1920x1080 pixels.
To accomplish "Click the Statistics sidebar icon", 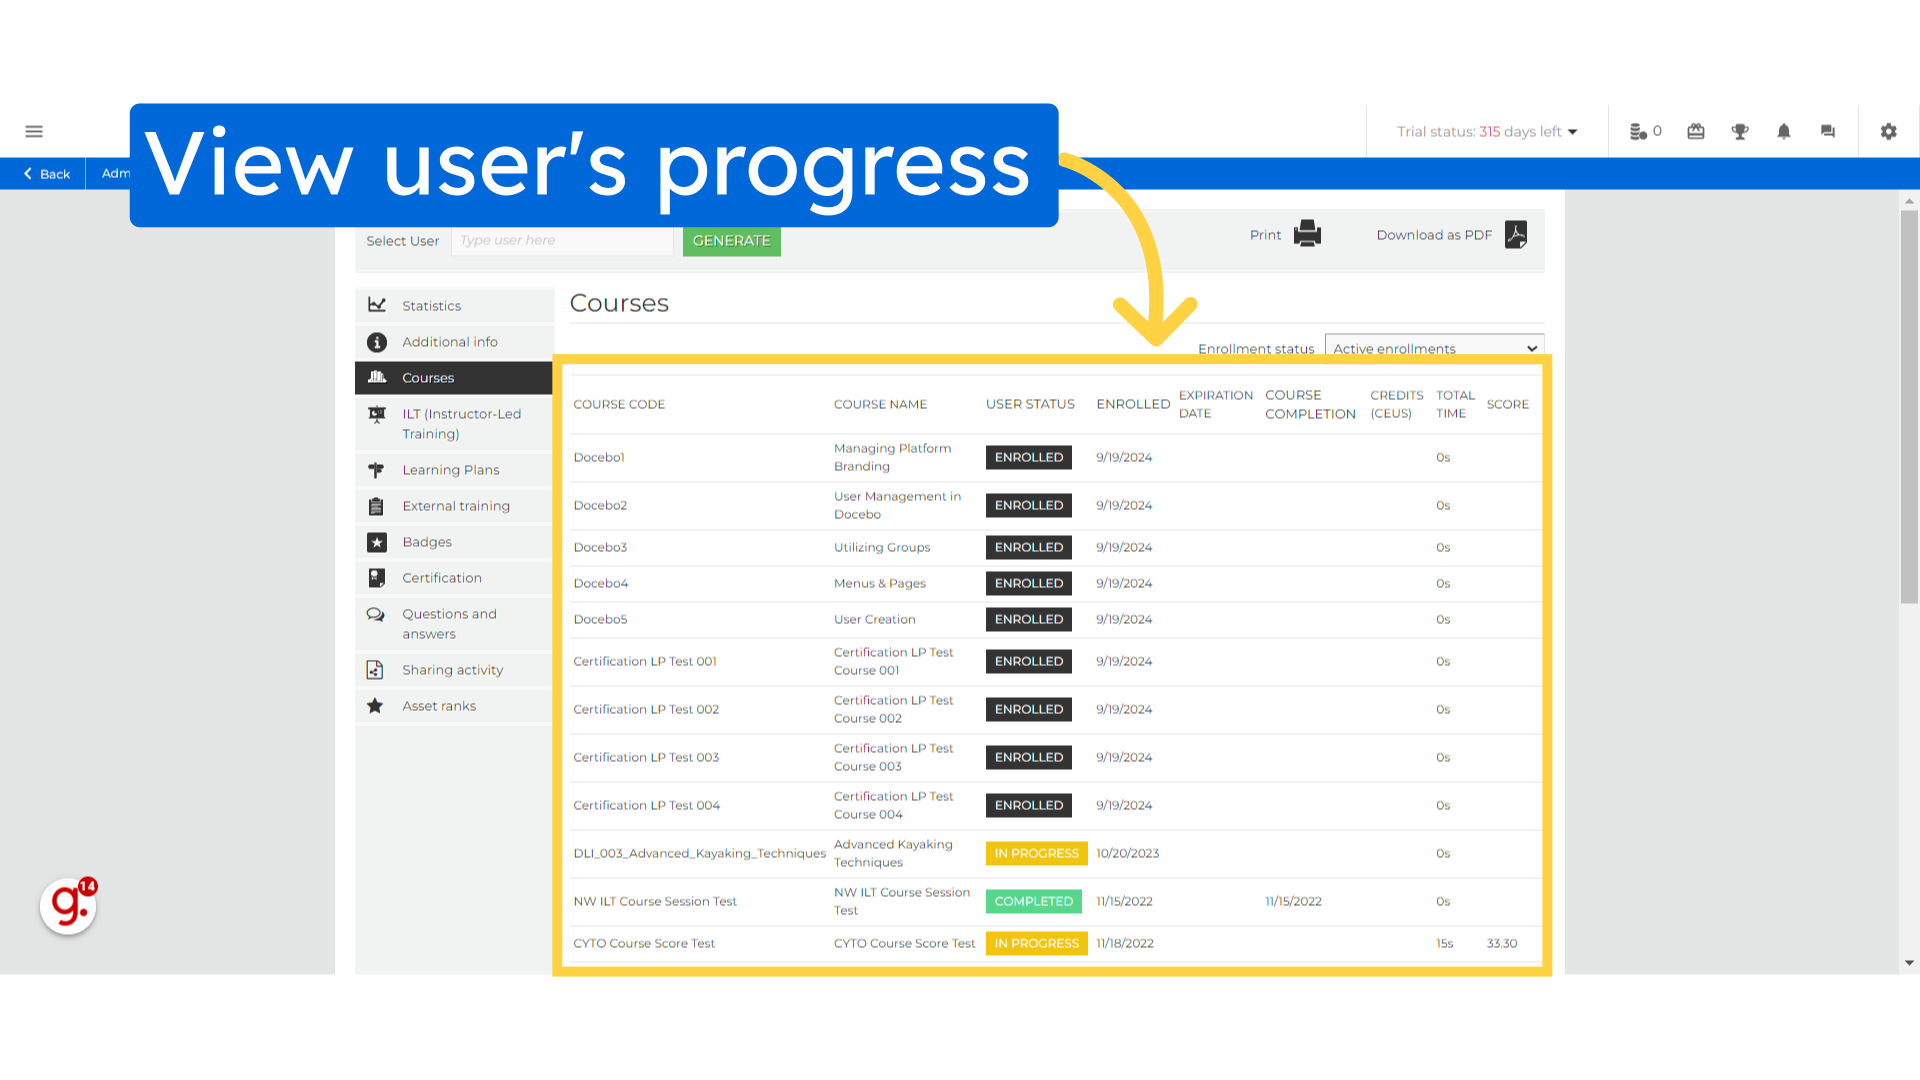I will [377, 305].
